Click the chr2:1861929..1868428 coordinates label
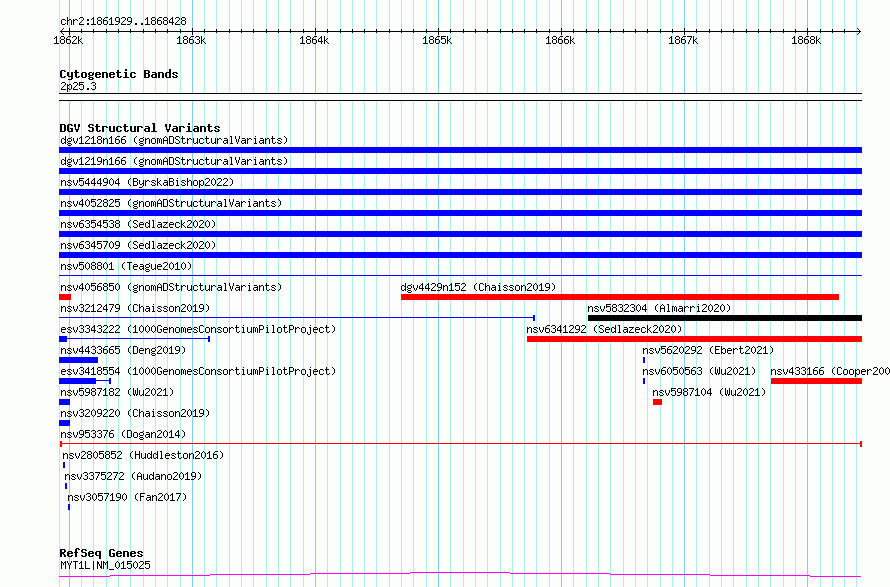Viewport: 890px width, 587px height. tap(123, 22)
